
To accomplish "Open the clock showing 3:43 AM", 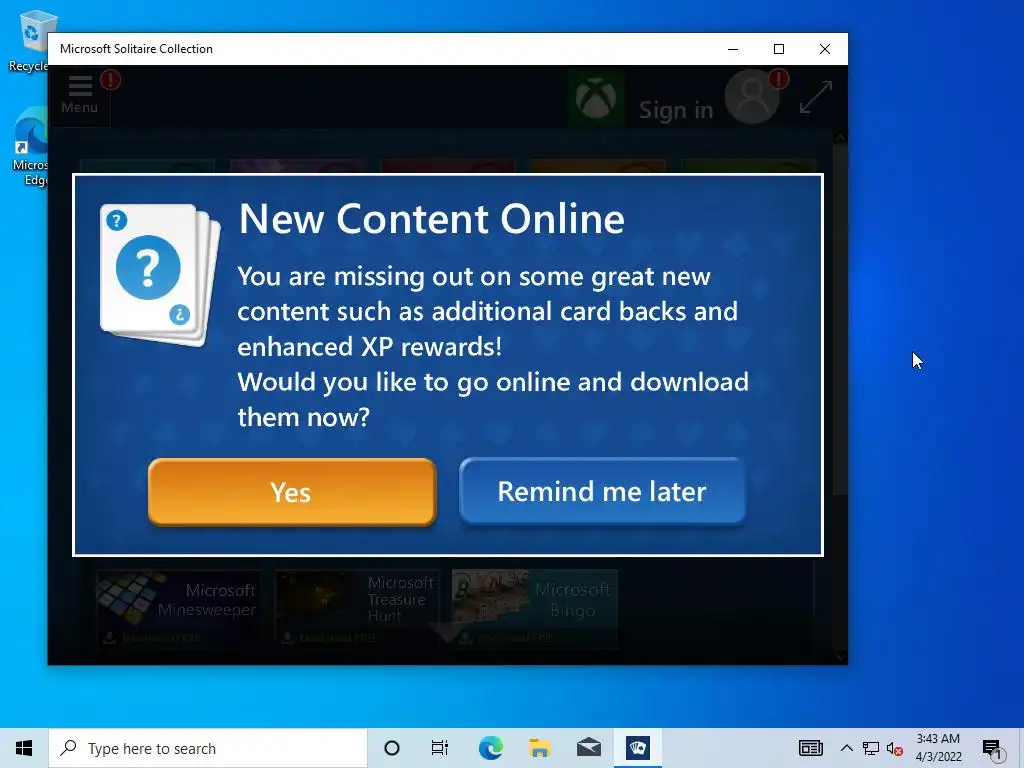I will (x=938, y=748).
